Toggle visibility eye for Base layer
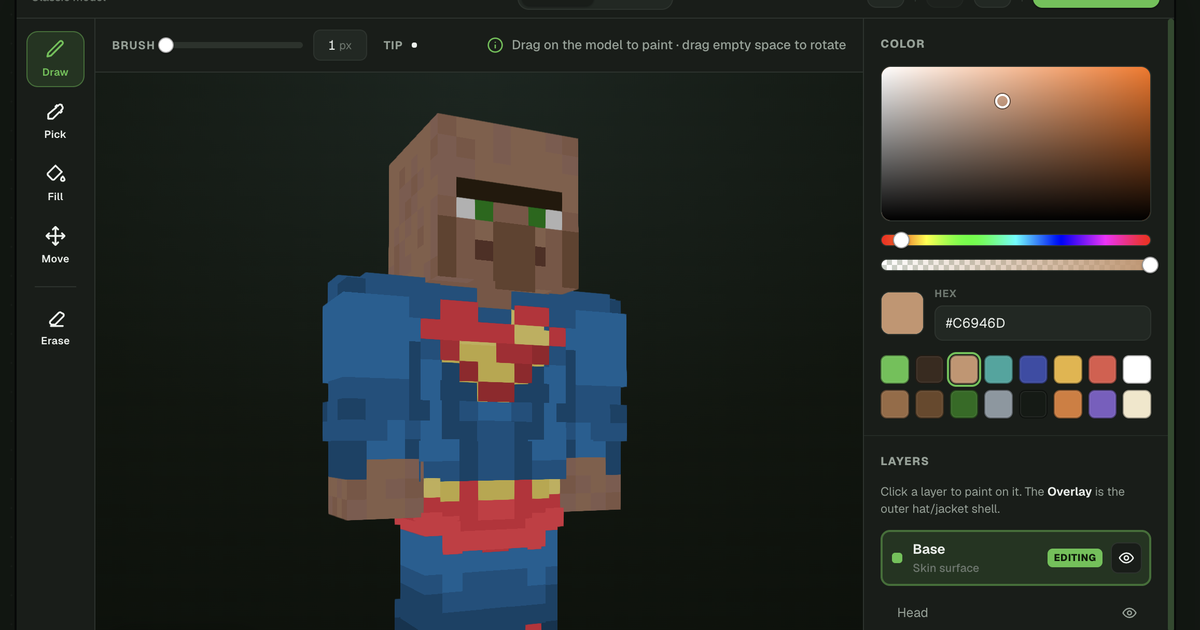This screenshot has width=1200, height=630. pos(1126,558)
